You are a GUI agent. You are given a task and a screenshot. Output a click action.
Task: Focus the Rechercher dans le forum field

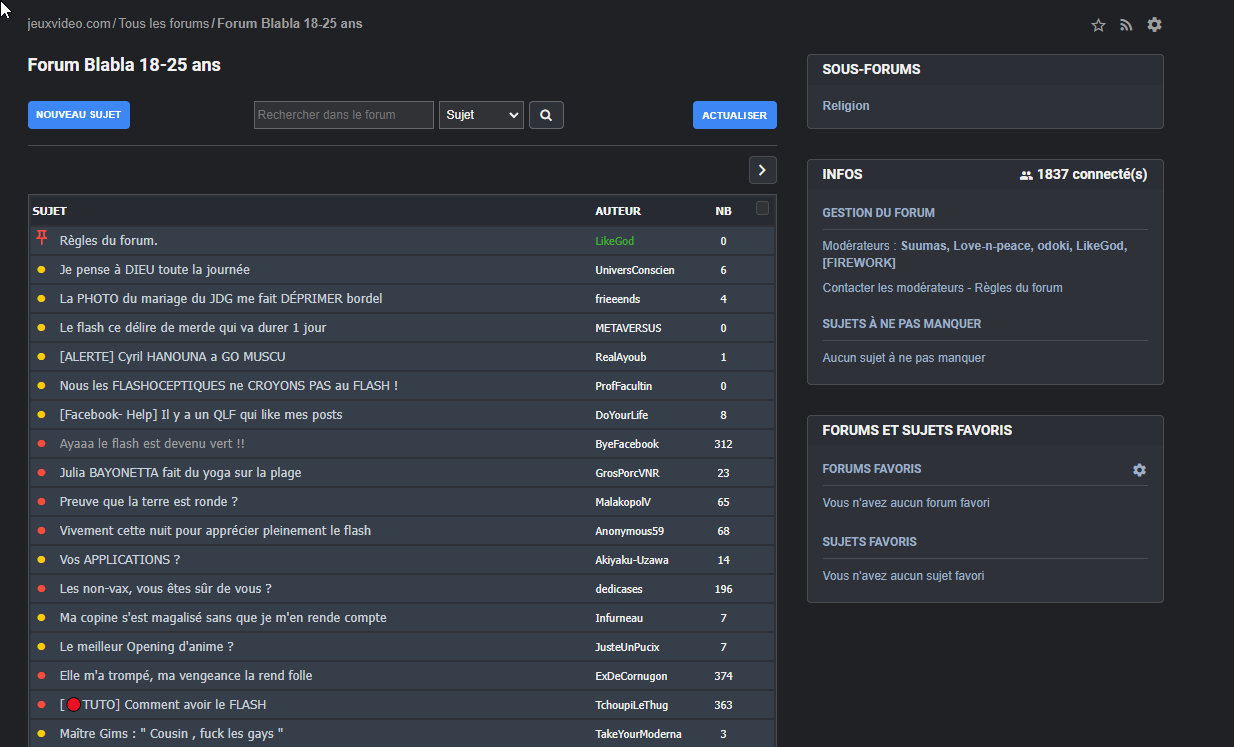pos(343,115)
